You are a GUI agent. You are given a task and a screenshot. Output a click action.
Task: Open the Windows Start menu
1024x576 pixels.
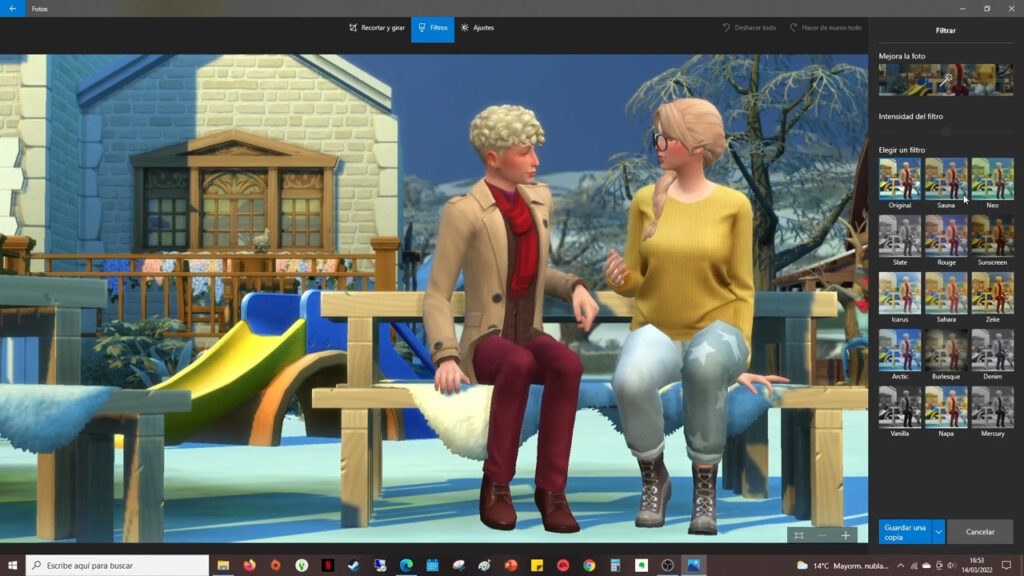click(12, 565)
